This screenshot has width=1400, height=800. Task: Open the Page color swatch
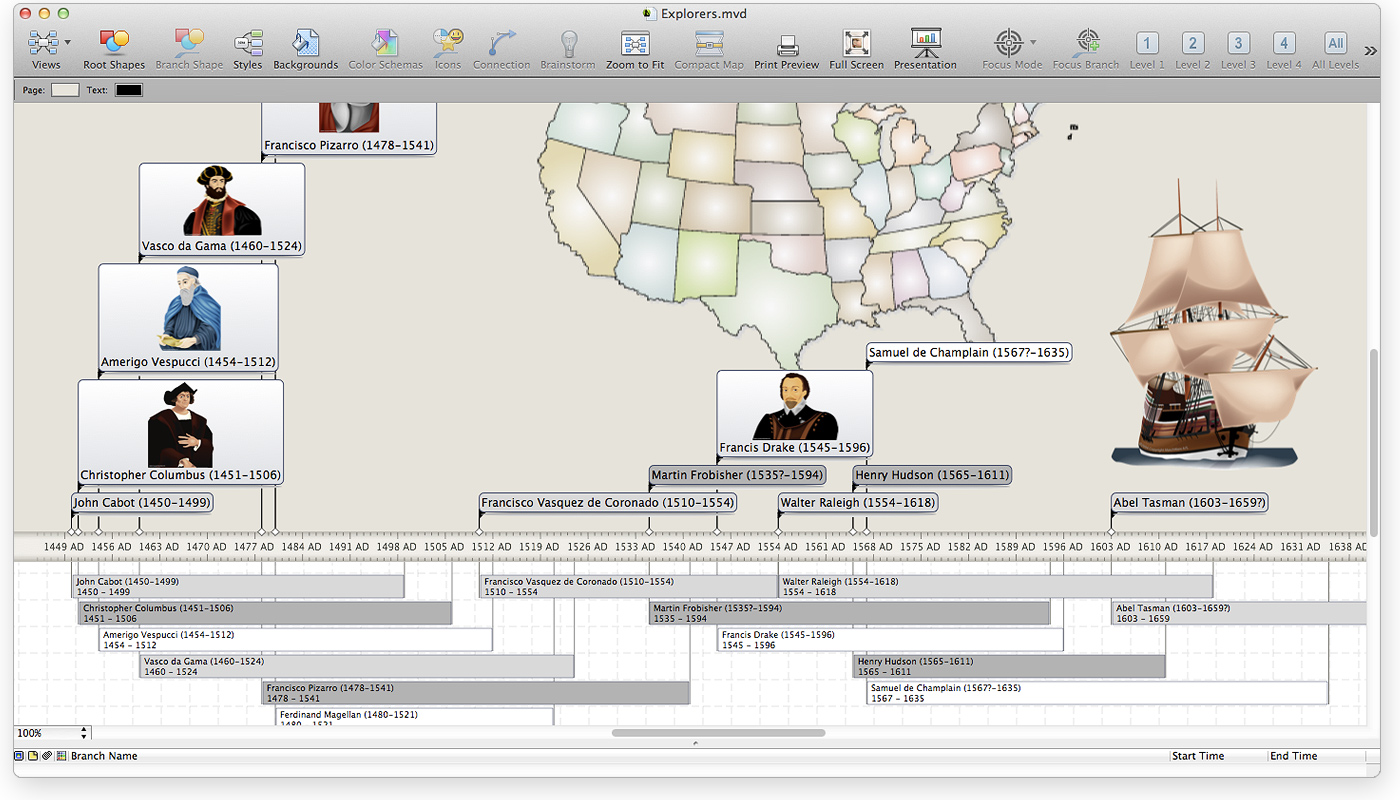[x=64, y=90]
